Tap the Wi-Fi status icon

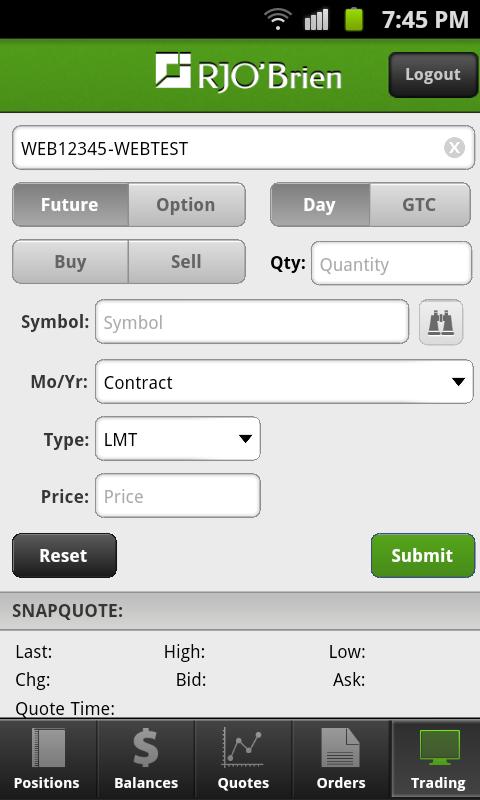click(x=278, y=19)
